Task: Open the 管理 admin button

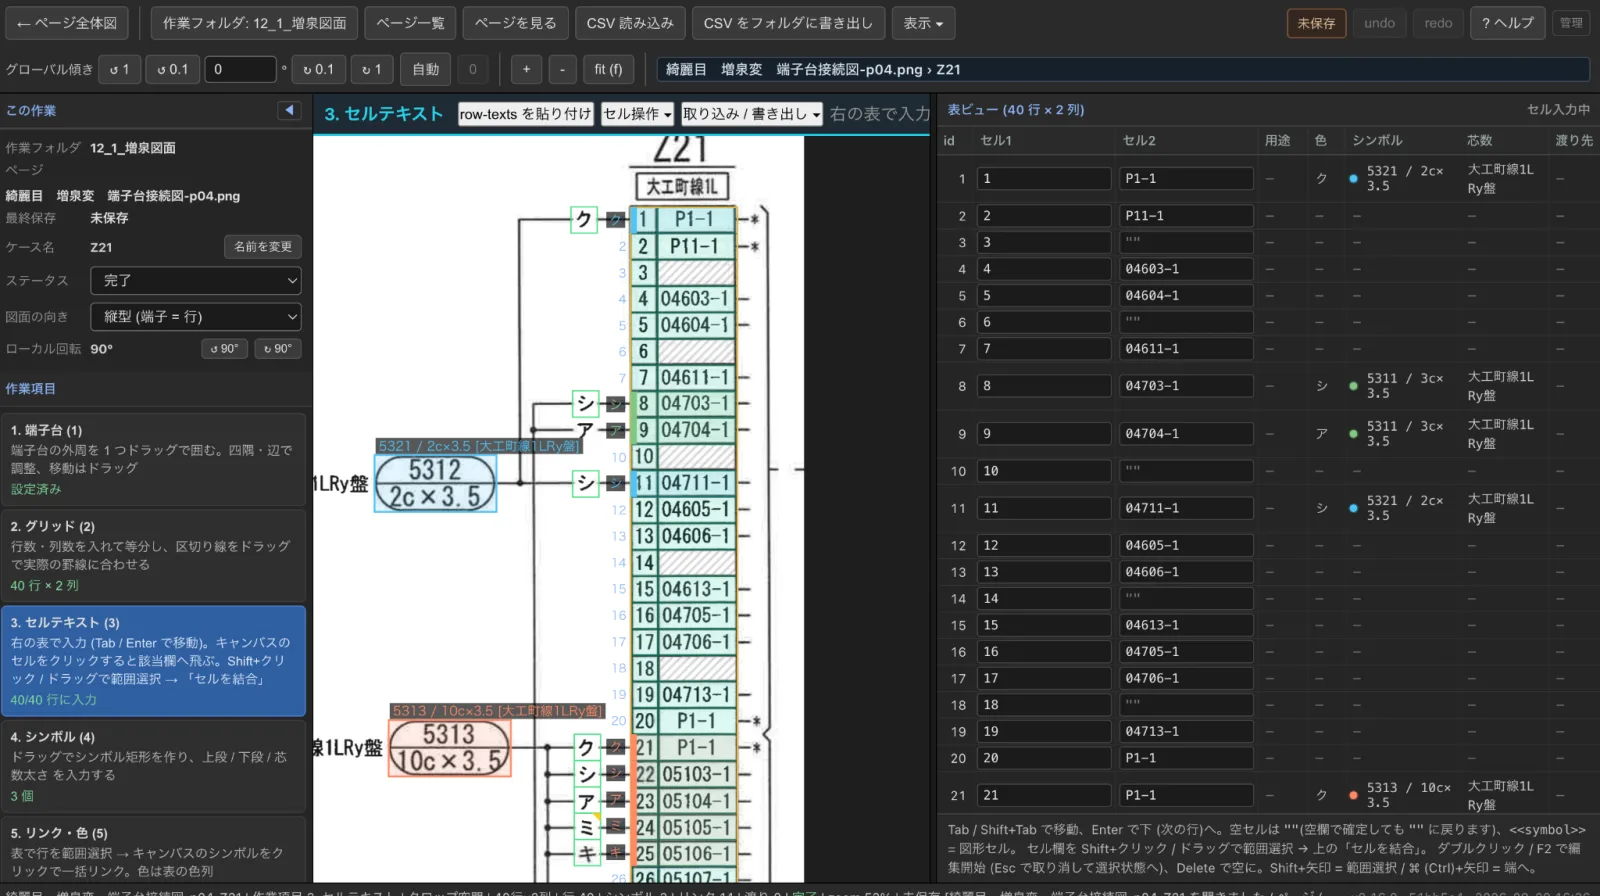Action: [1571, 23]
